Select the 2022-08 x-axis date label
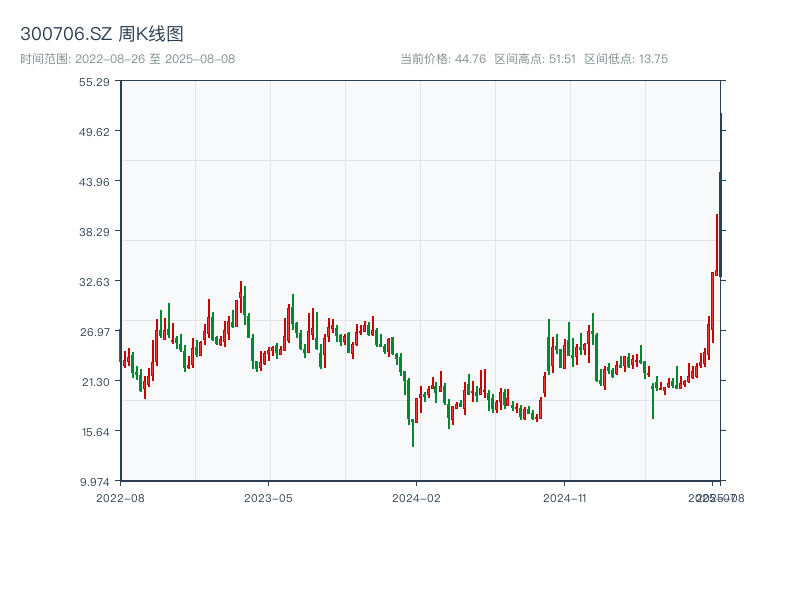800x600 pixels. click(x=120, y=497)
